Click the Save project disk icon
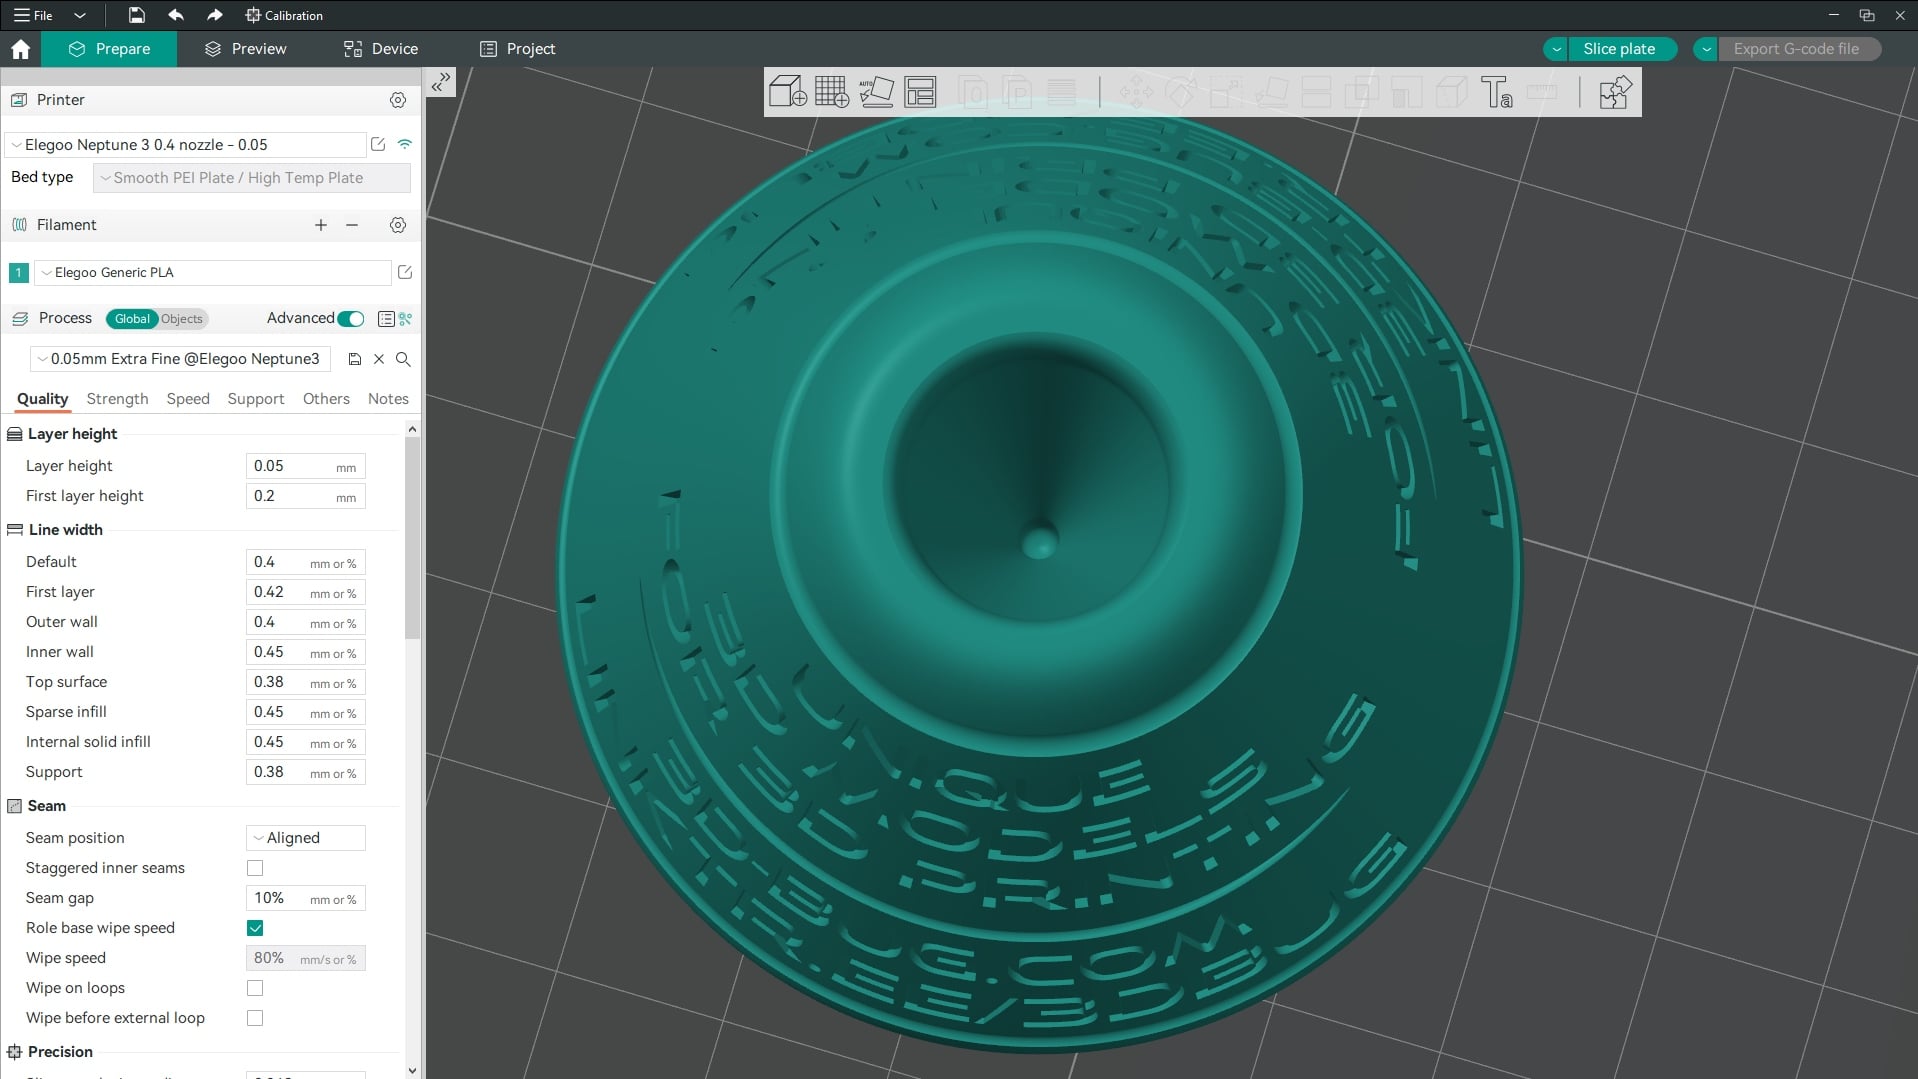 click(137, 15)
